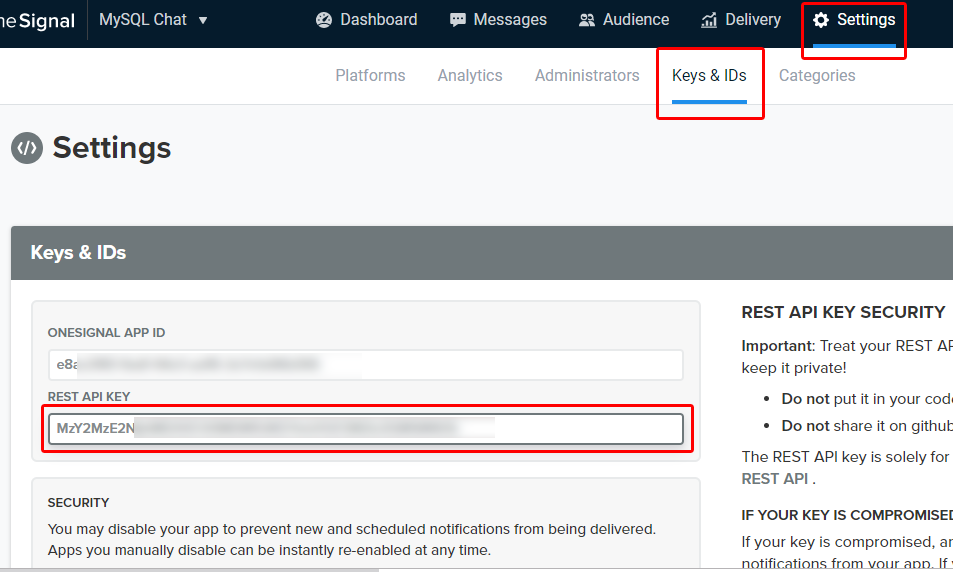Click the Keys & IDs panel header
953x572 pixels.
pos(78,253)
